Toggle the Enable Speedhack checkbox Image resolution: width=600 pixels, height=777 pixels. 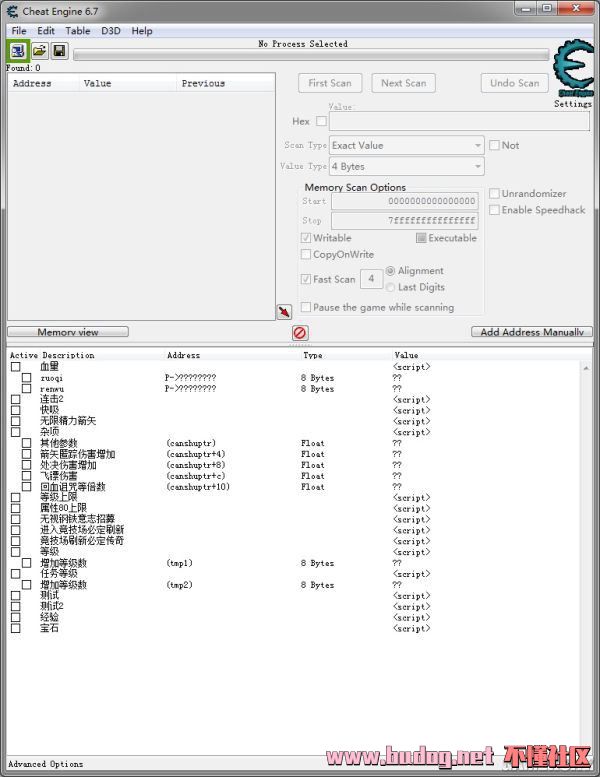pyautogui.click(x=494, y=210)
